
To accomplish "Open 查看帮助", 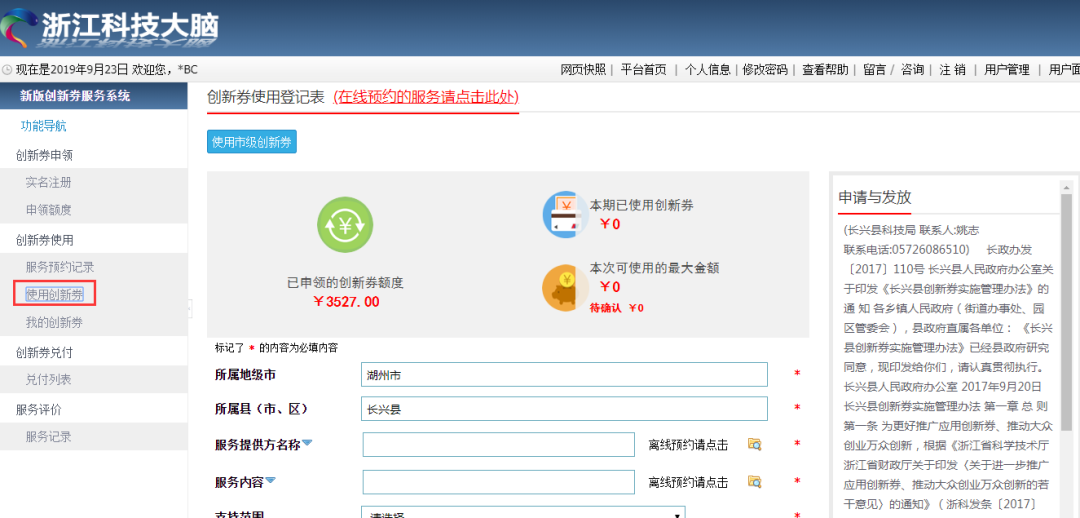I will point(824,70).
